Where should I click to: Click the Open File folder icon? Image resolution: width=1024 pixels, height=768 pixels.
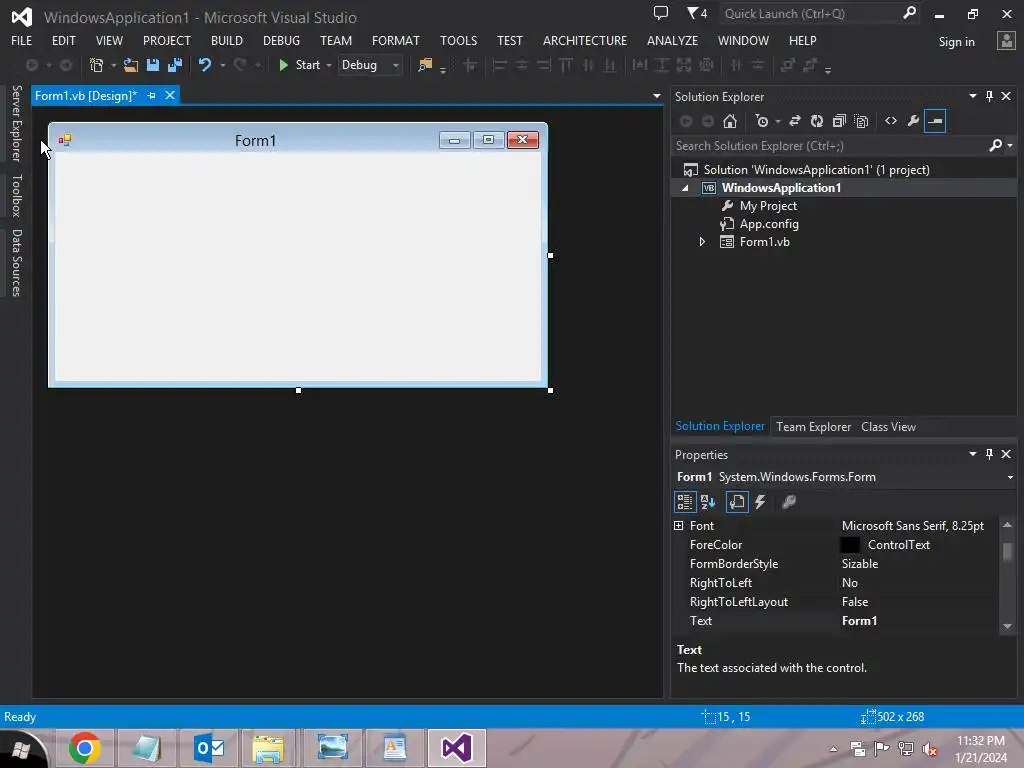click(x=131, y=65)
